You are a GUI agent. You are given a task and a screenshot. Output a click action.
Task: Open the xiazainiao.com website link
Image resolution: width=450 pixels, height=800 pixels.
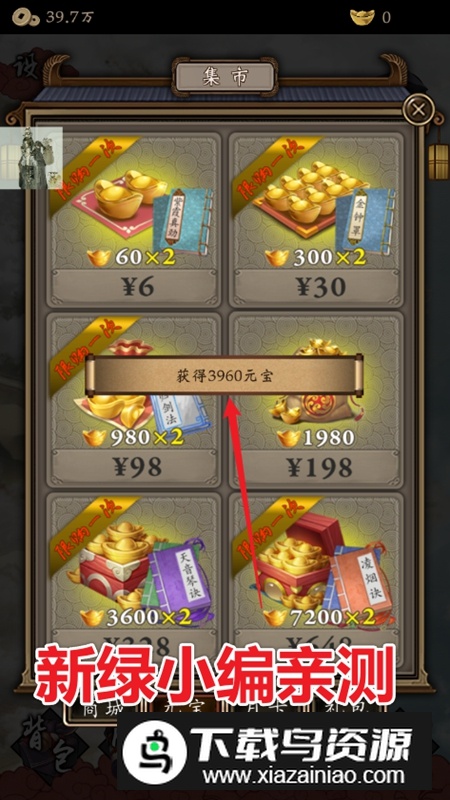[x=303, y=776]
